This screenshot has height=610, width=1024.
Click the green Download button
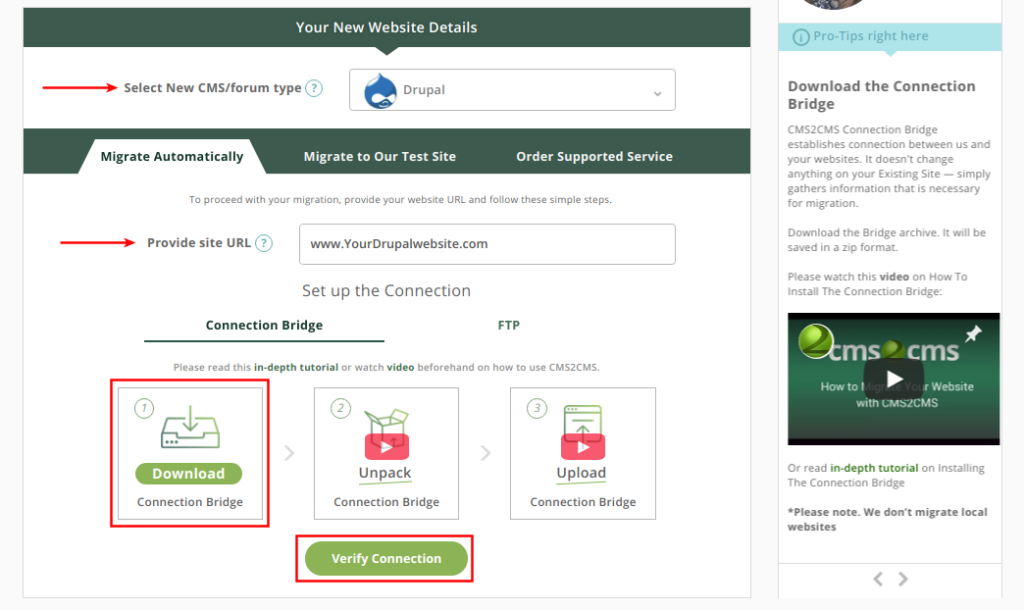coord(189,474)
